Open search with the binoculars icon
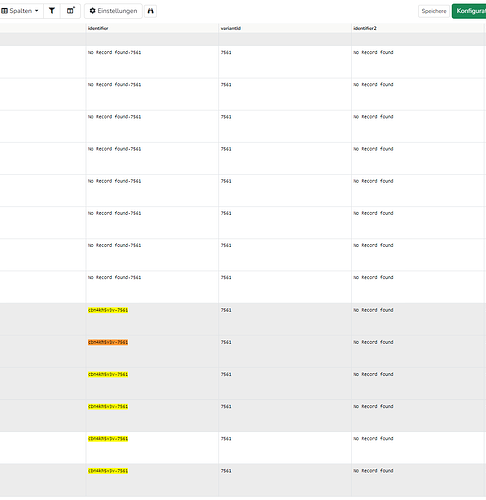The height and width of the screenshot is (500, 486). tap(151, 11)
